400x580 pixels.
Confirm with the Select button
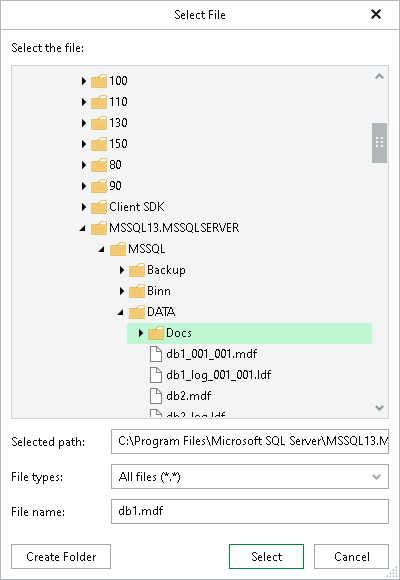(266, 556)
